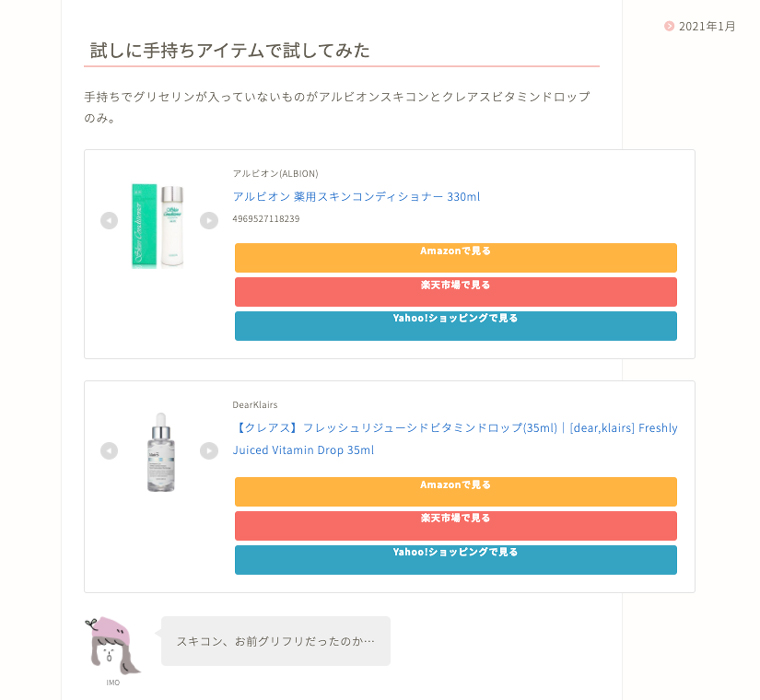Click the heading 試しに手持ちアイテムで試してみた

pos(230,50)
